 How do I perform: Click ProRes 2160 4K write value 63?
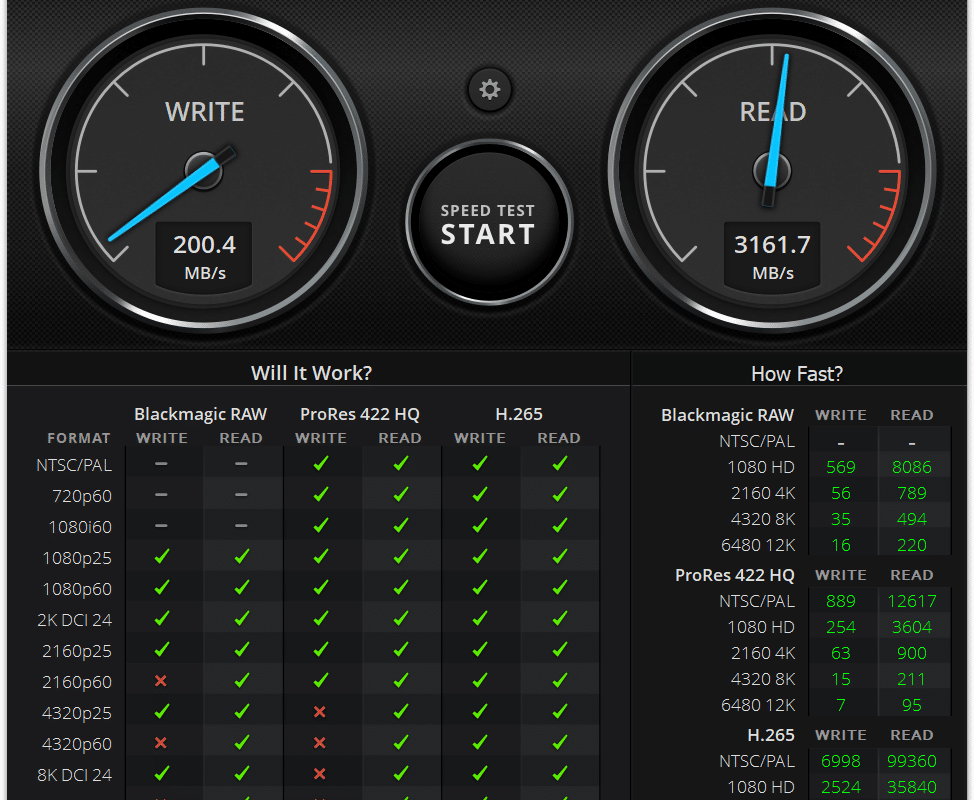click(841, 653)
